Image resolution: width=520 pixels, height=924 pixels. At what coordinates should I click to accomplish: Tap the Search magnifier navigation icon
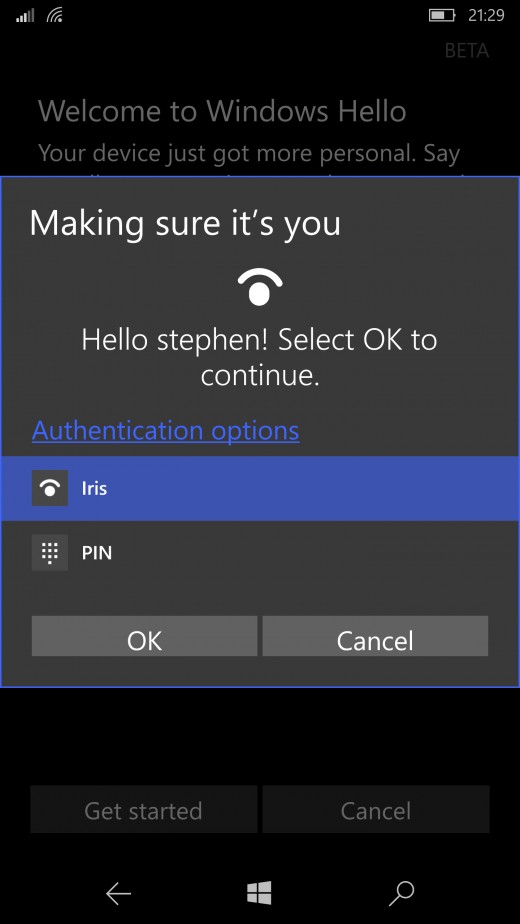click(401, 894)
